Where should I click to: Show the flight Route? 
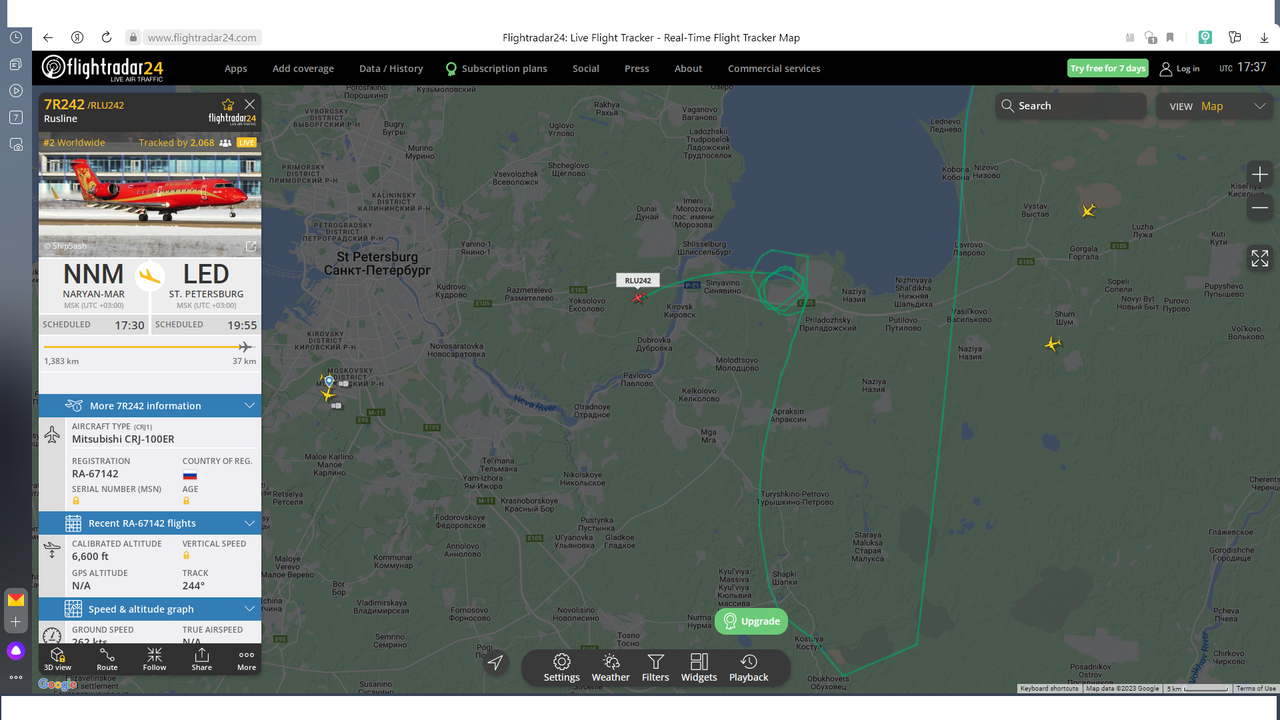point(107,659)
